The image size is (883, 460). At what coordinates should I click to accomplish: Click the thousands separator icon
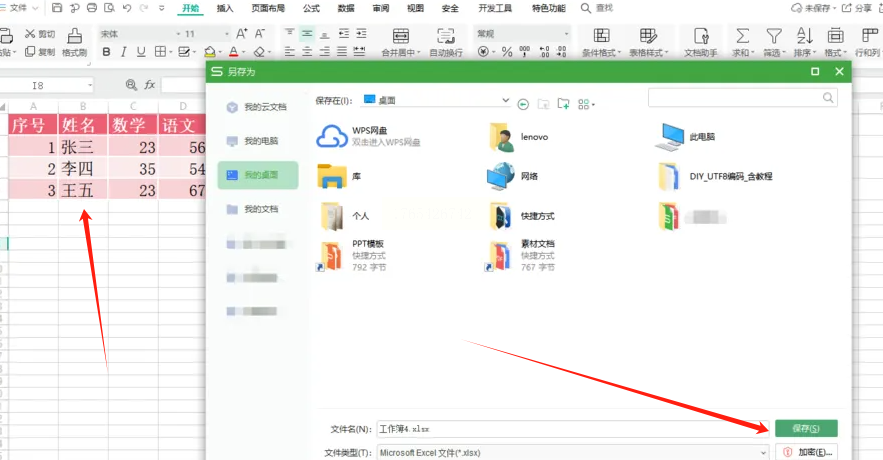[524, 52]
